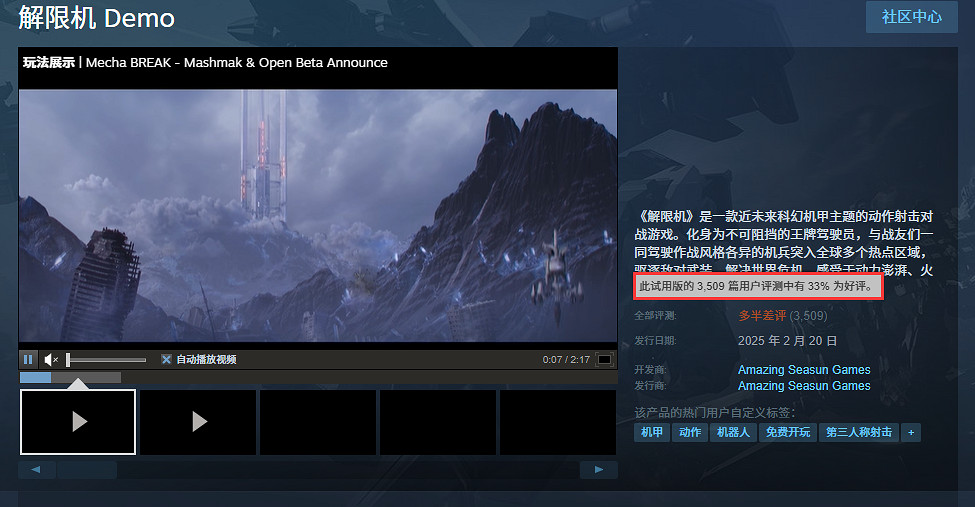The image size is (975, 507).
Task: Click the game description paragraph
Action: tap(783, 243)
